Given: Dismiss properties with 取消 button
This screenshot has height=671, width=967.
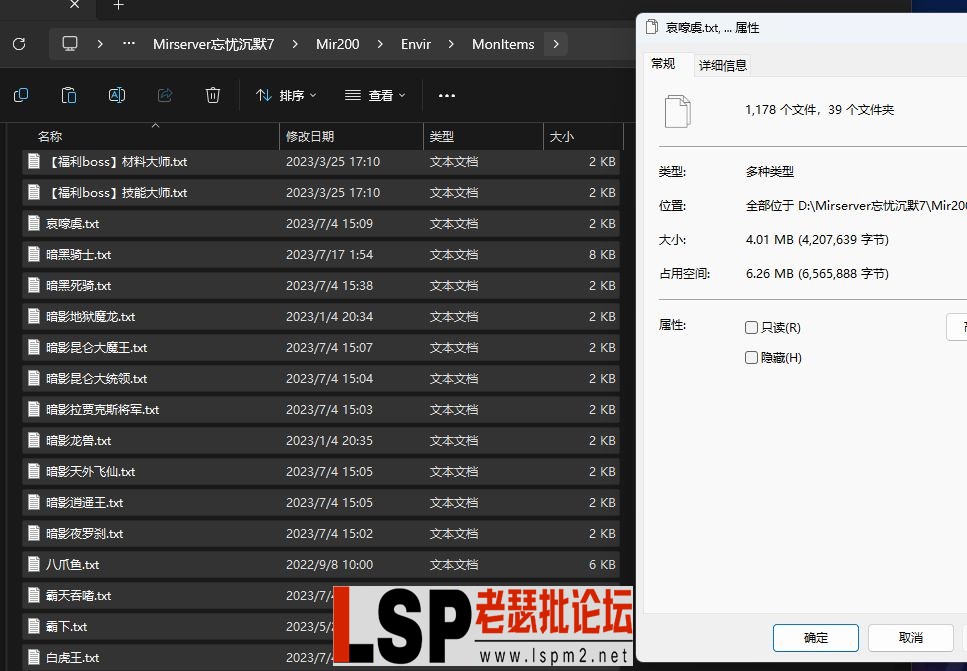Looking at the screenshot, I should click(911, 638).
